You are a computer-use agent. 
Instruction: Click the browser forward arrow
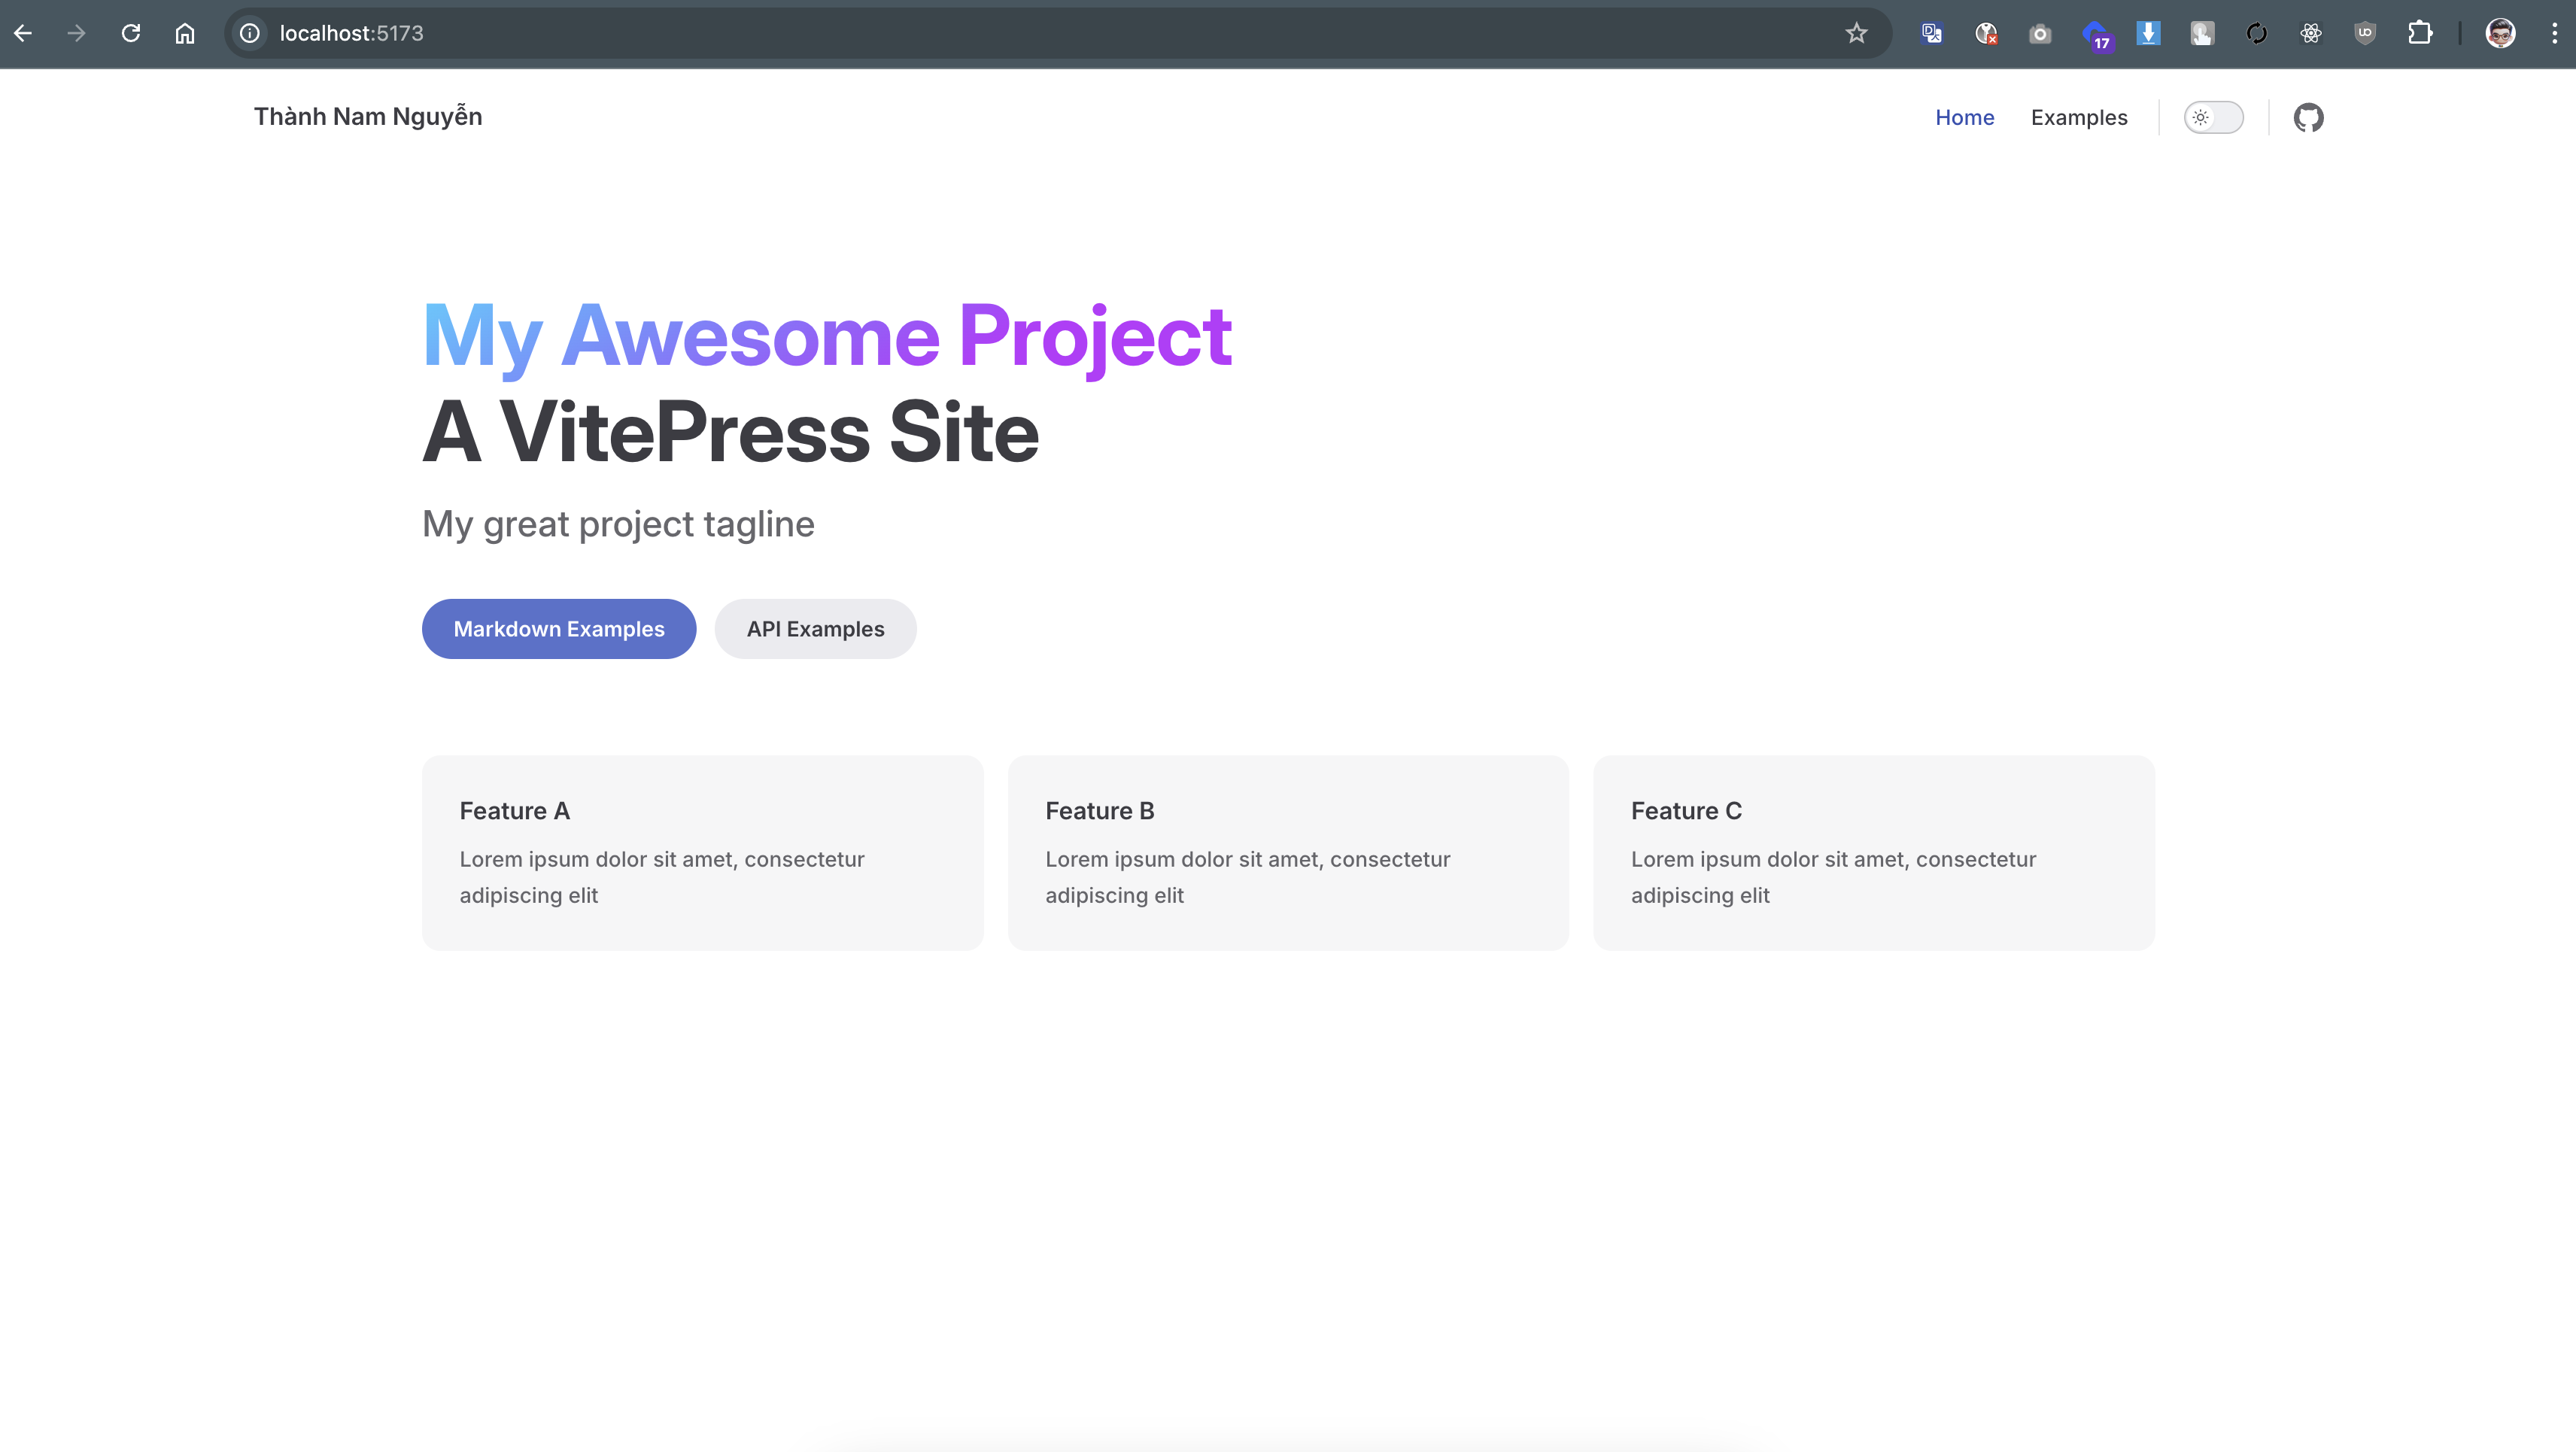(x=77, y=33)
